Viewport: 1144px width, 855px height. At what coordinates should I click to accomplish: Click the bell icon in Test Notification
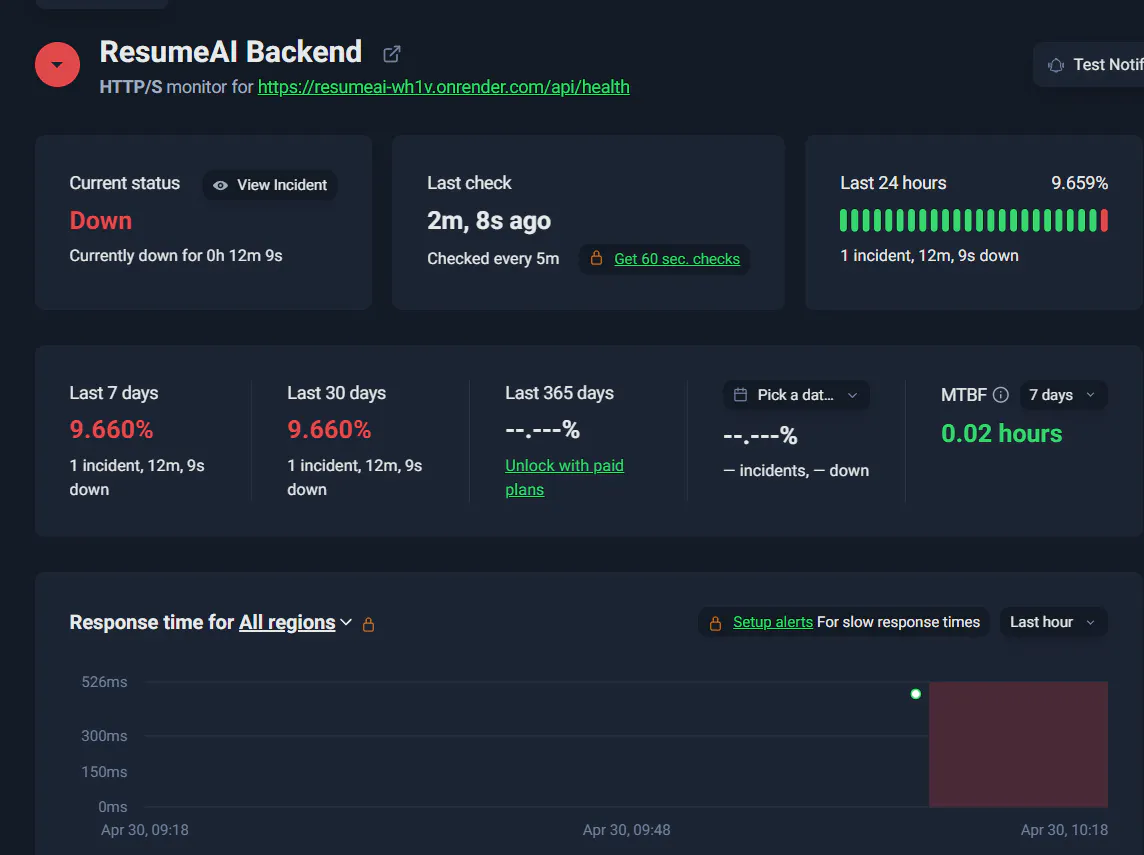(x=1056, y=65)
